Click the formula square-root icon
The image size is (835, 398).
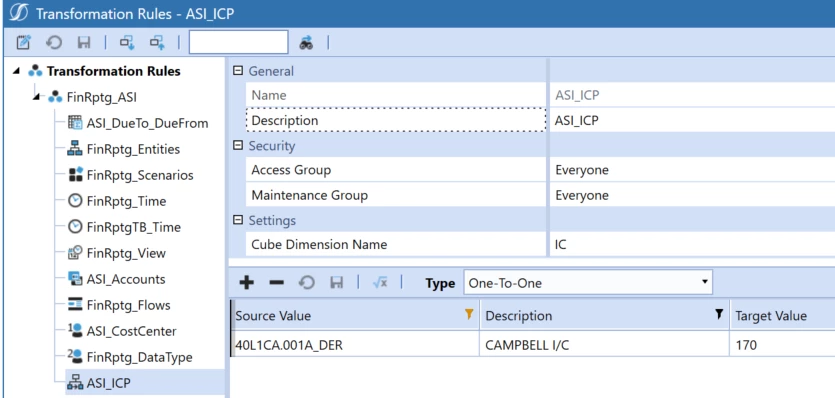click(380, 283)
